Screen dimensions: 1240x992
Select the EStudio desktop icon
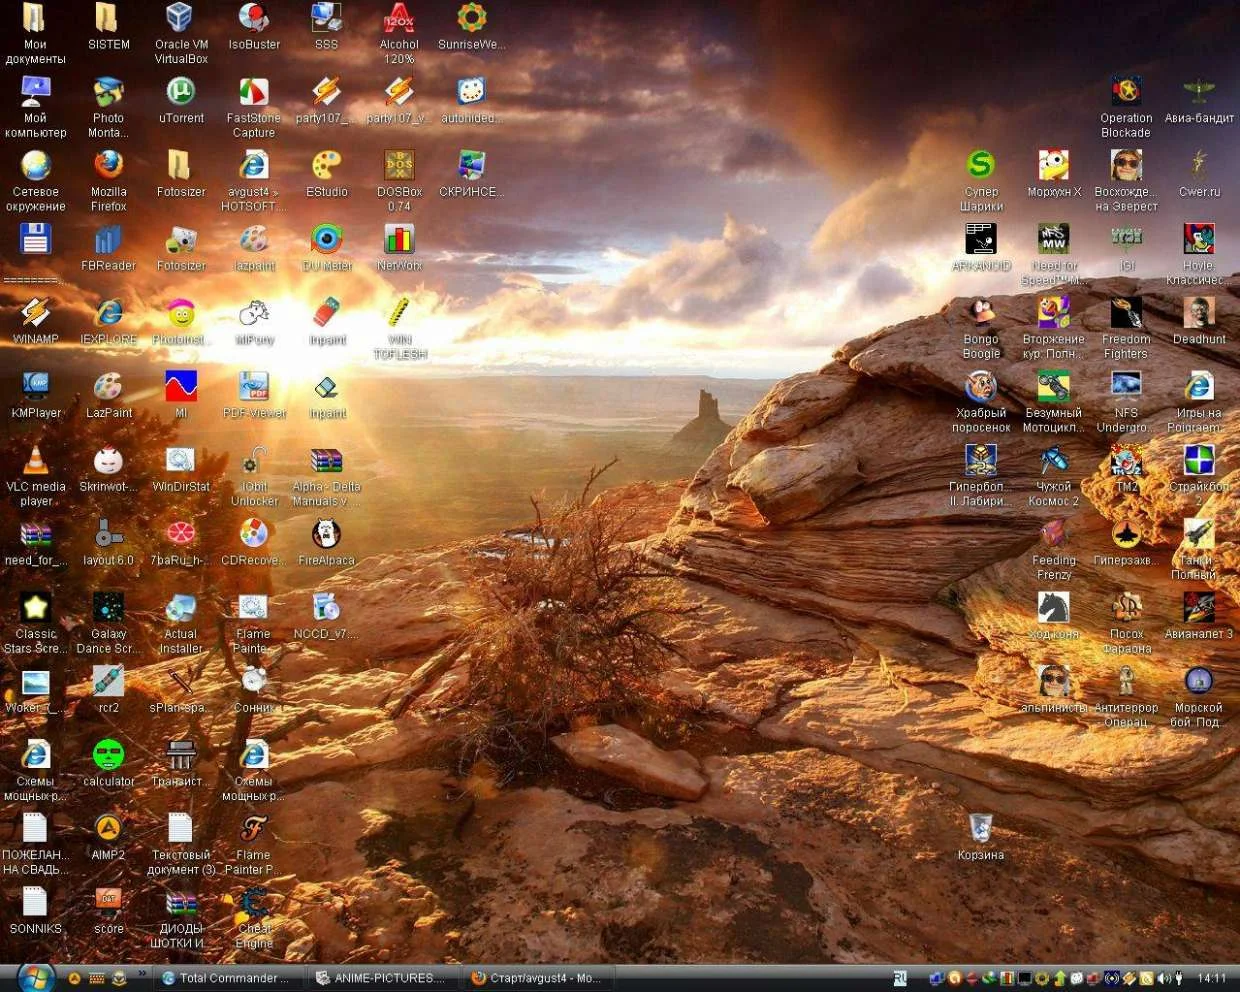(327, 173)
